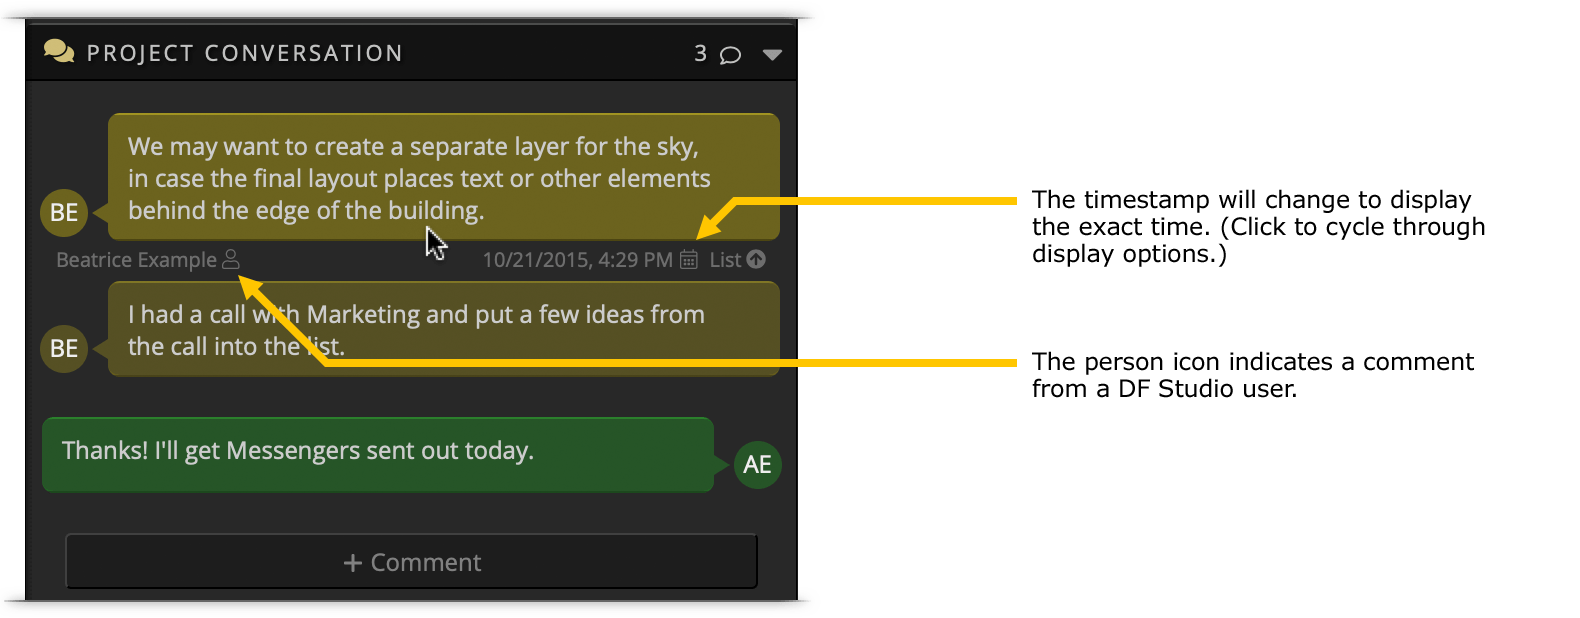Select the comment about separate sky layer
This screenshot has width=1580, height=618.
pos(444,177)
